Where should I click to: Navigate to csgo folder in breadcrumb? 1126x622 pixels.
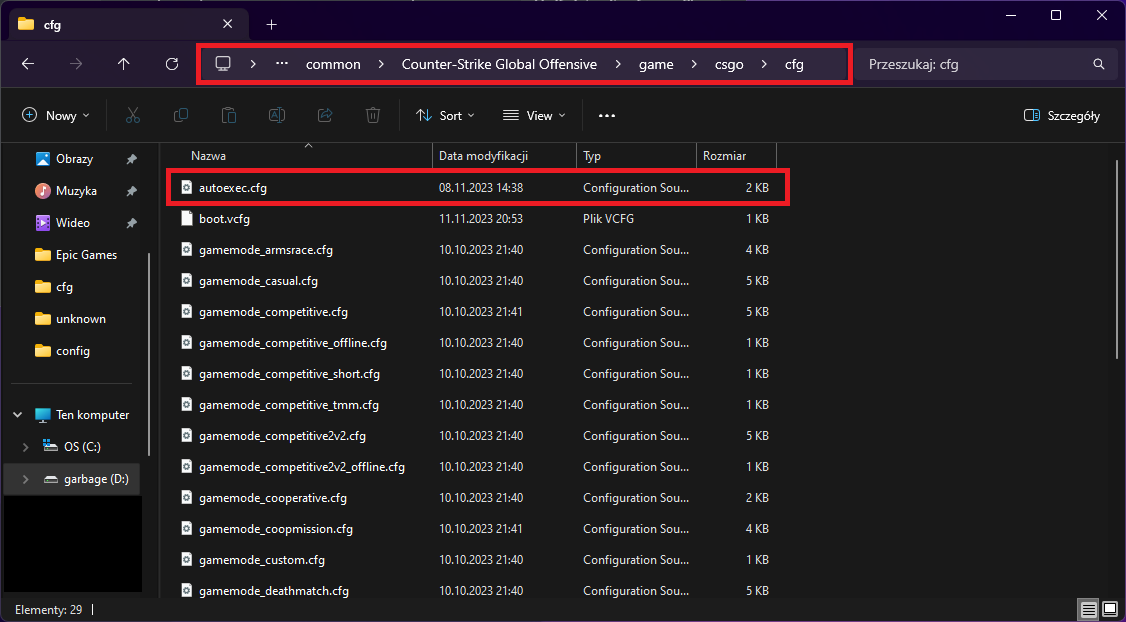coord(729,65)
